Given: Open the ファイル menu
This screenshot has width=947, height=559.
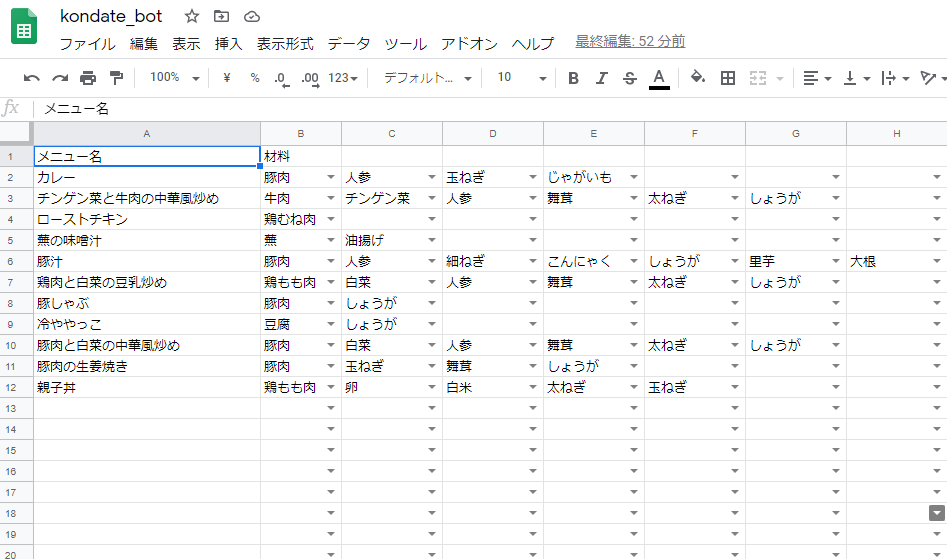Looking at the screenshot, I should 88,43.
